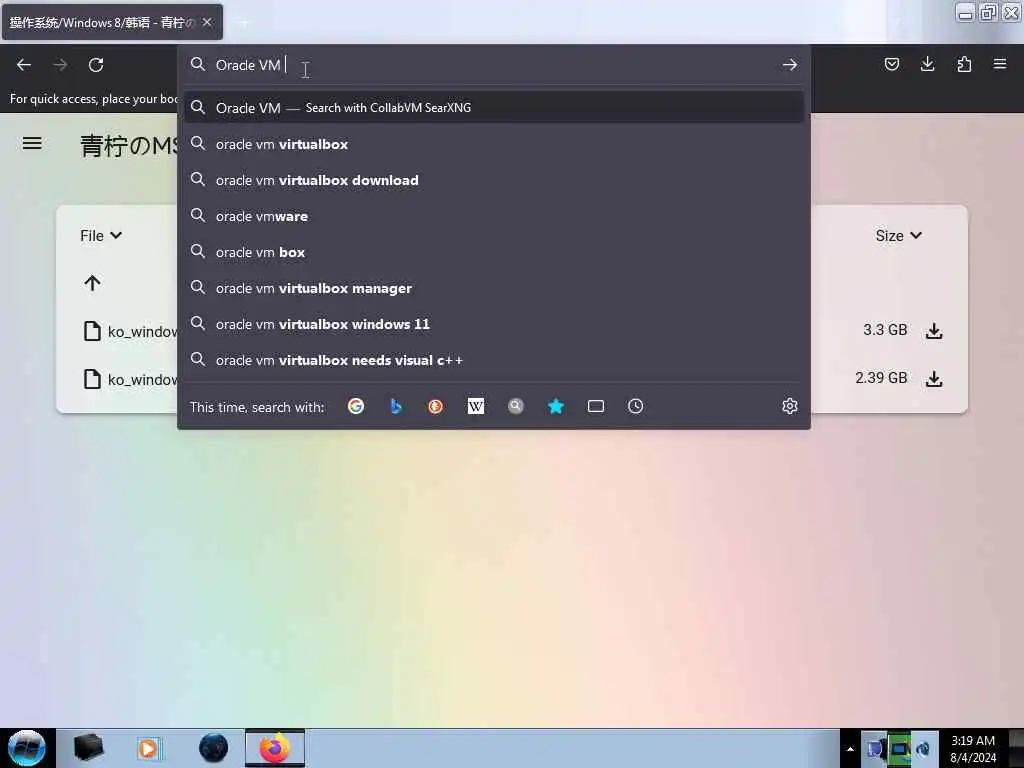Click the network tray icon
Screen dimensions: 1024x768
click(x=899, y=749)
